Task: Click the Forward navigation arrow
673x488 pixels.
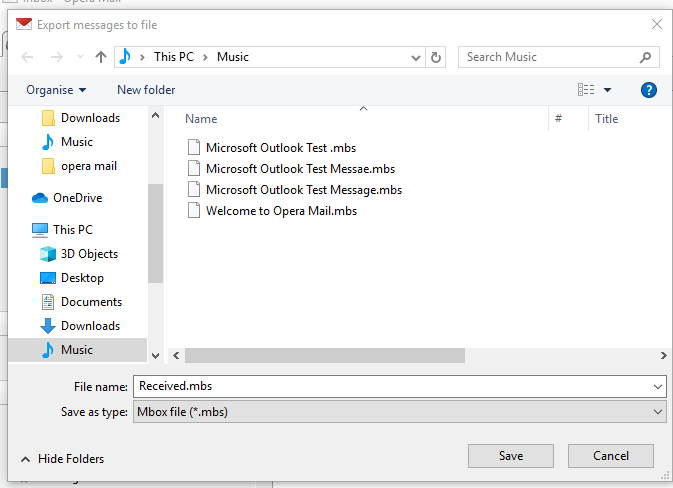Action: point(56,57)
